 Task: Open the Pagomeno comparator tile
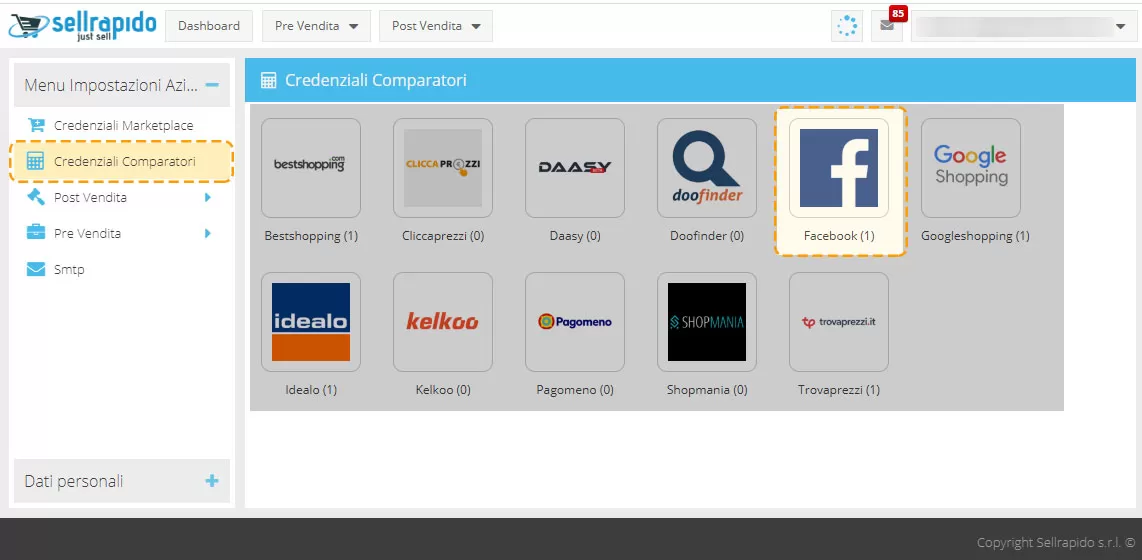pyautogui.click(x=575, y=322)
